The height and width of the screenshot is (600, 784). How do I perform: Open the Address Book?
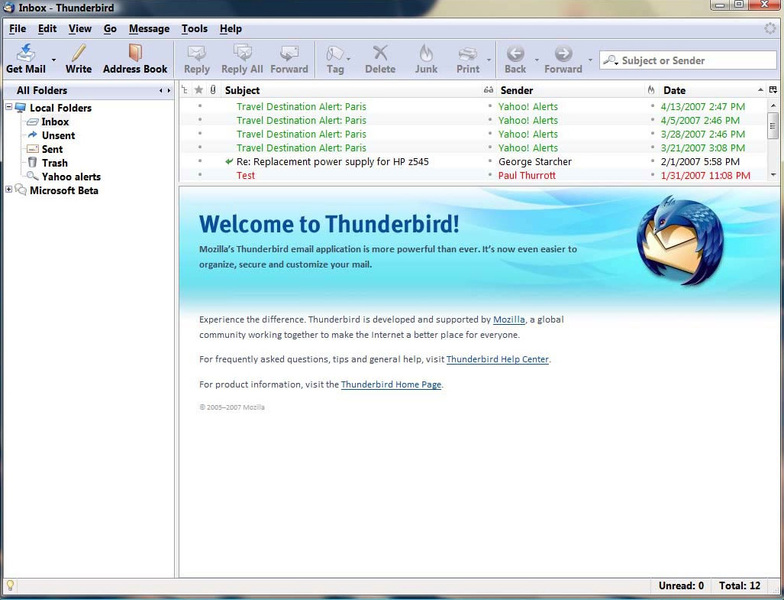pos(135,59)
